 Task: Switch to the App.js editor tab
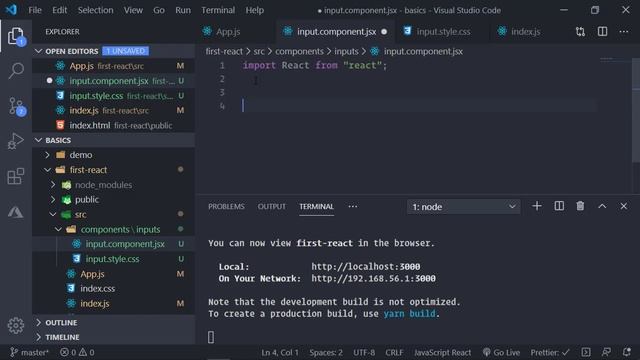(x=236, y=31)
